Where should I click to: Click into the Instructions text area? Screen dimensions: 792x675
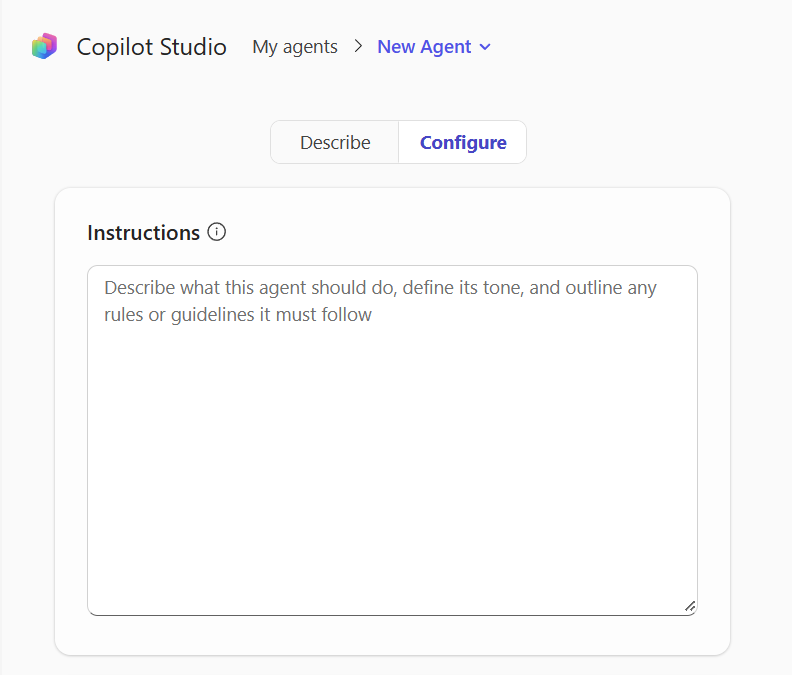(392, 441)
